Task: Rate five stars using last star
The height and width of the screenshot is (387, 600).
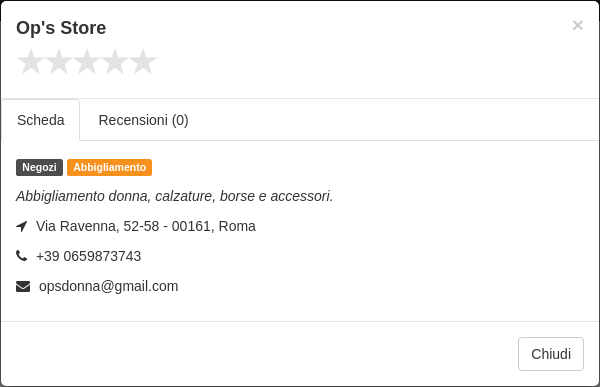Action: (x=143, y=62)
